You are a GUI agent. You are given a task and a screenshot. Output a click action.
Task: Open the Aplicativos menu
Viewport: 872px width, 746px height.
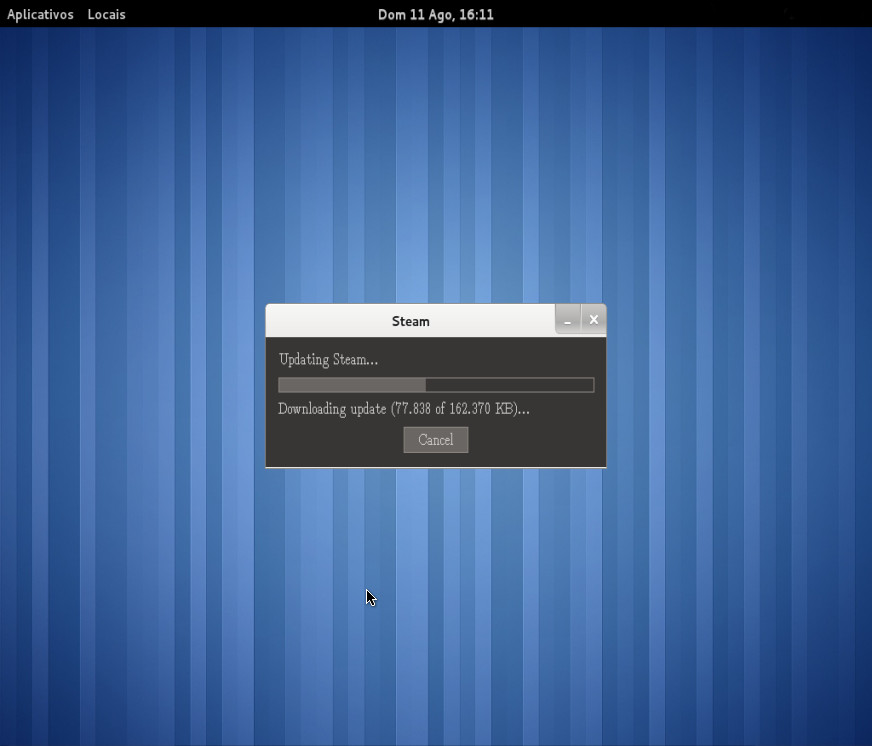click(x=40, y=14)
